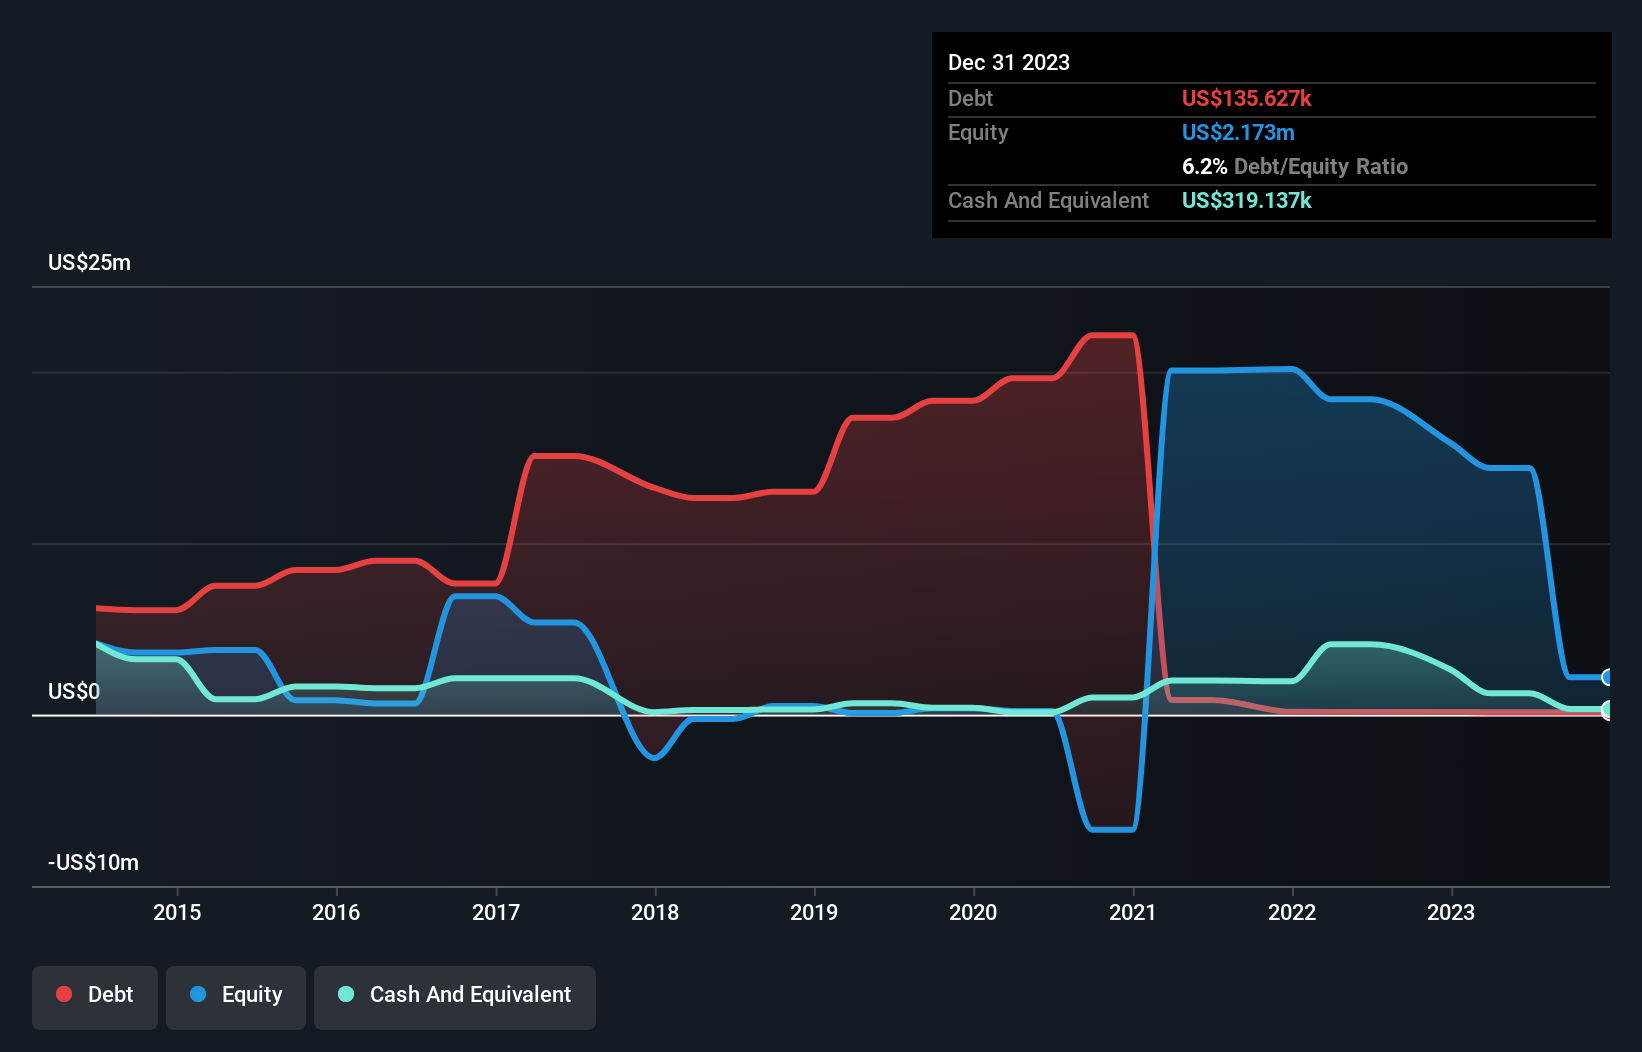Click the -US$10m y-axis label
Screen dimensions: 1642x1052
93,862
